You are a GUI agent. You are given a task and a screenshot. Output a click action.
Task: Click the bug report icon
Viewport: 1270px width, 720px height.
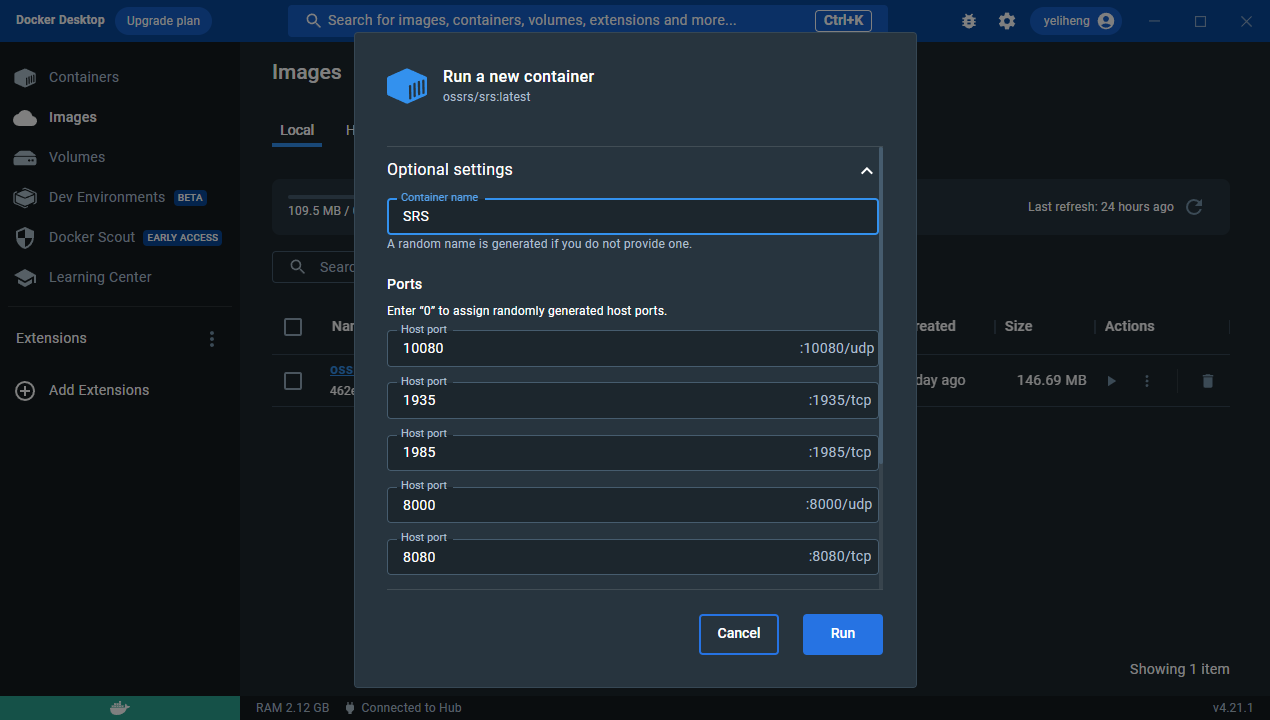click(968, 21)
